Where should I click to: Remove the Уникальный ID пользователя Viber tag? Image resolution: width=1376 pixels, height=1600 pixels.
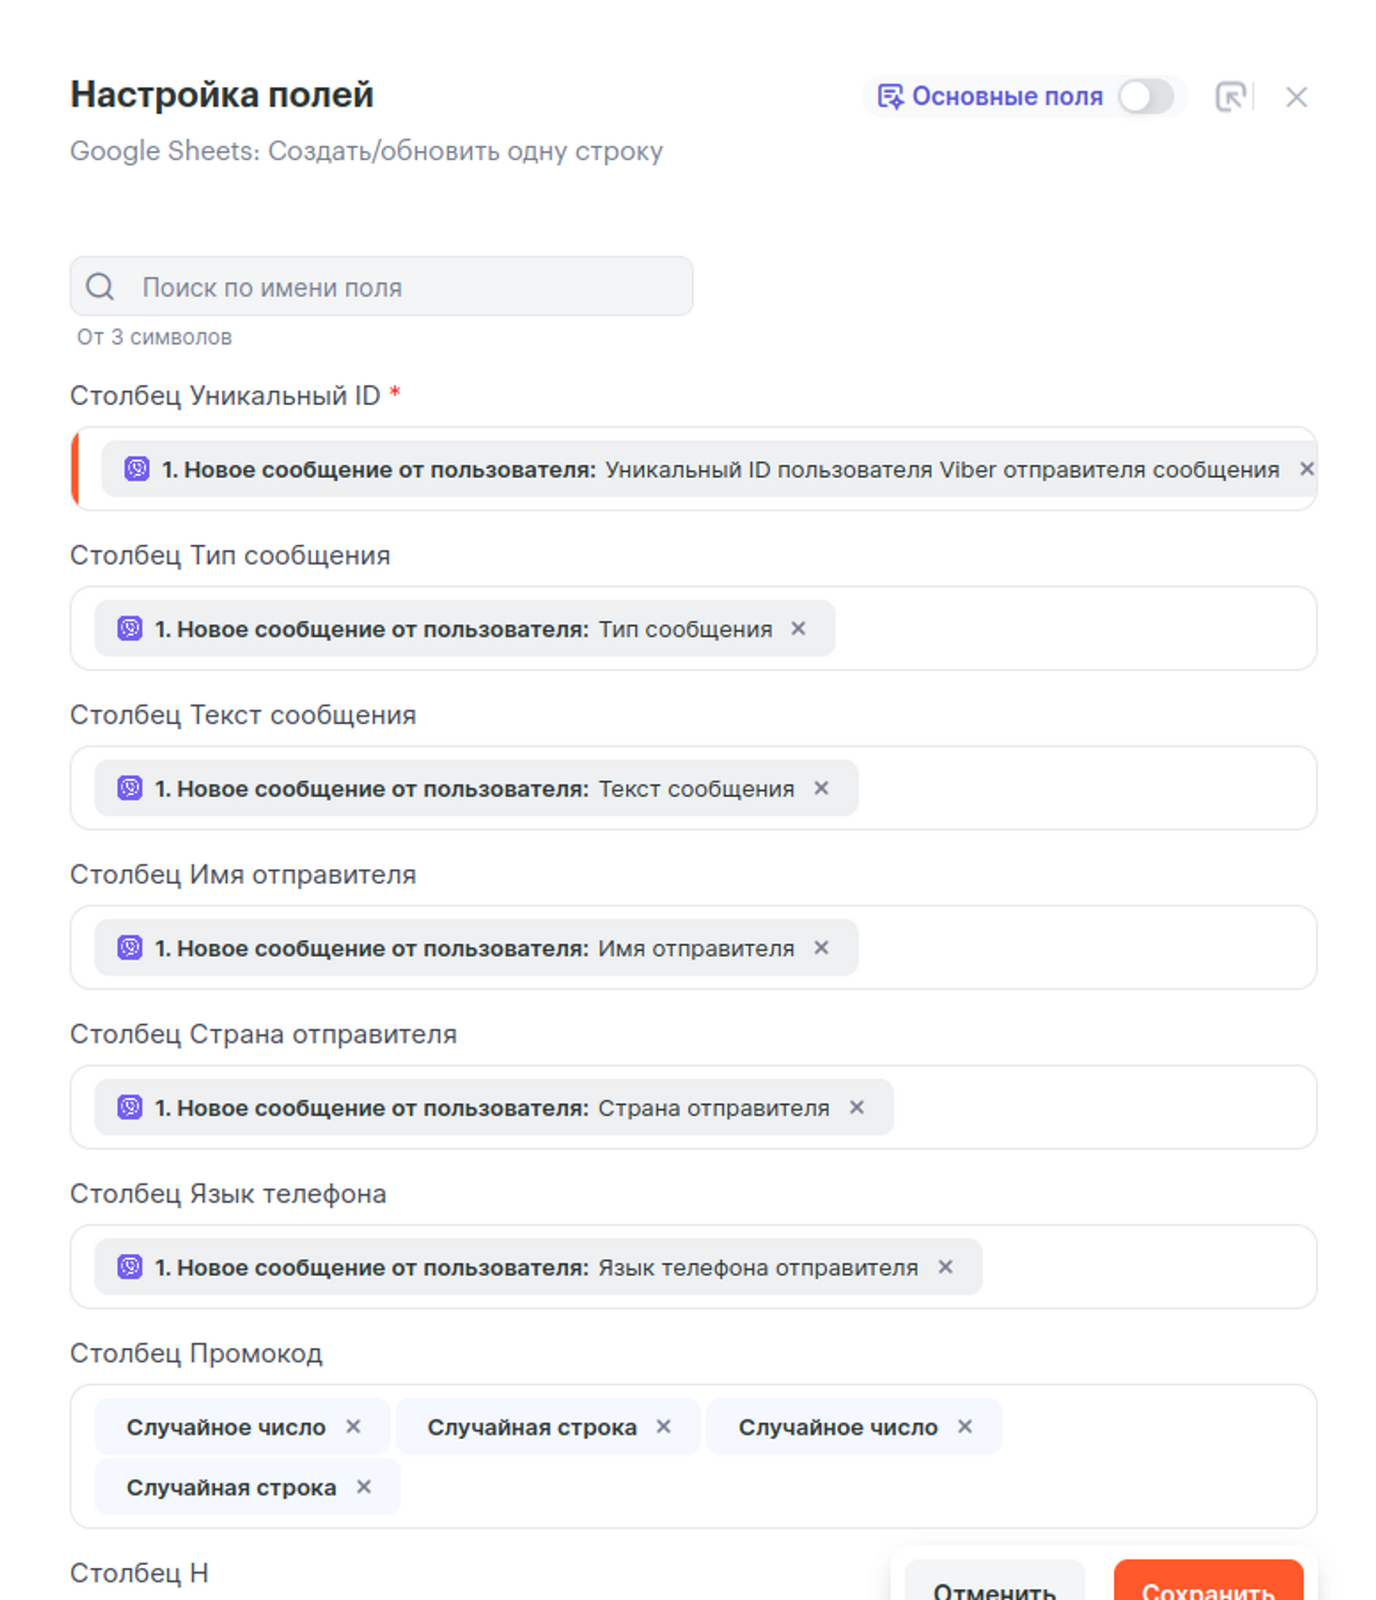click(1306, 469)
